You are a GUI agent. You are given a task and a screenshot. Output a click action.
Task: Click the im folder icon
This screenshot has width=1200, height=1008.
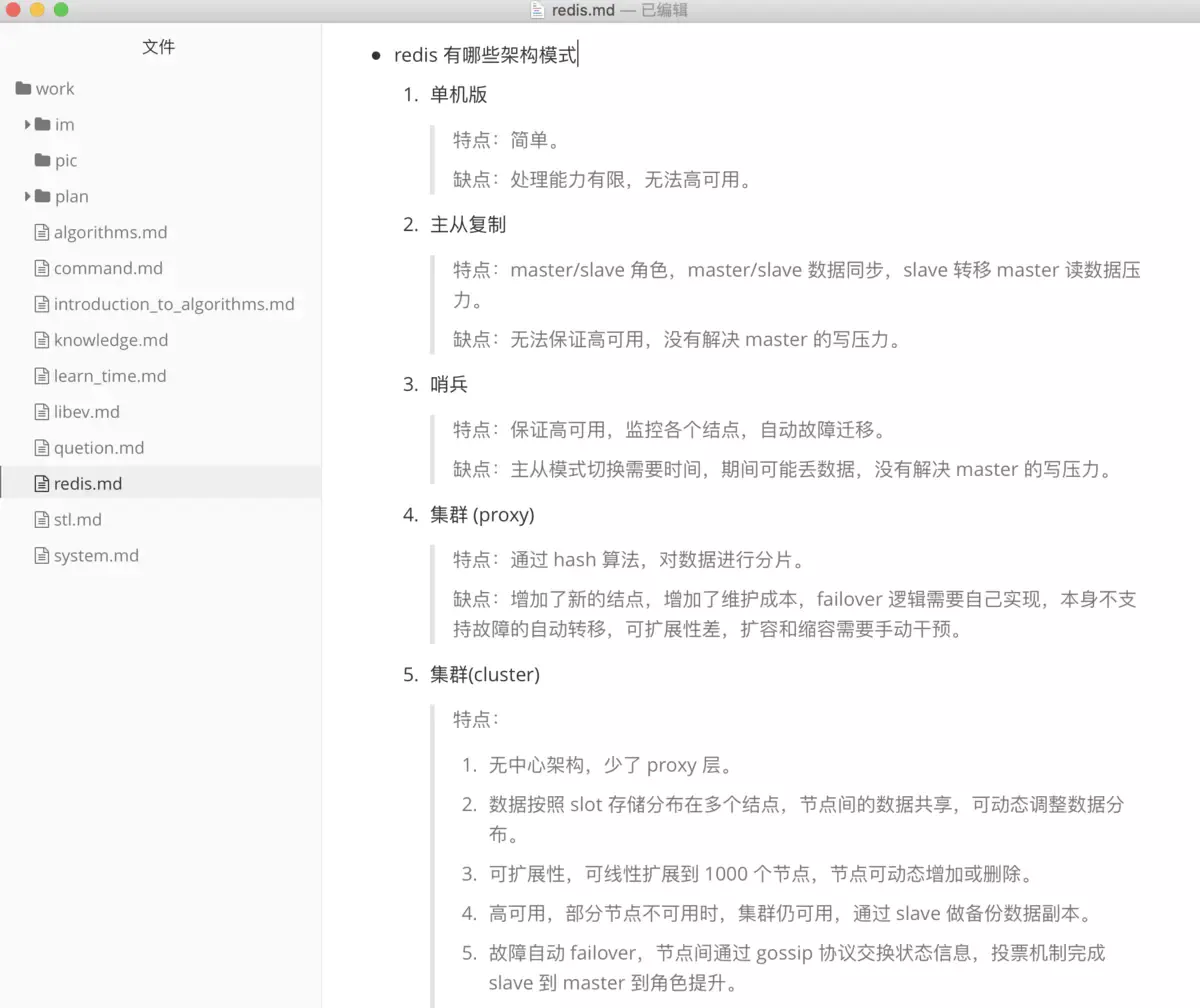point(42,125)
